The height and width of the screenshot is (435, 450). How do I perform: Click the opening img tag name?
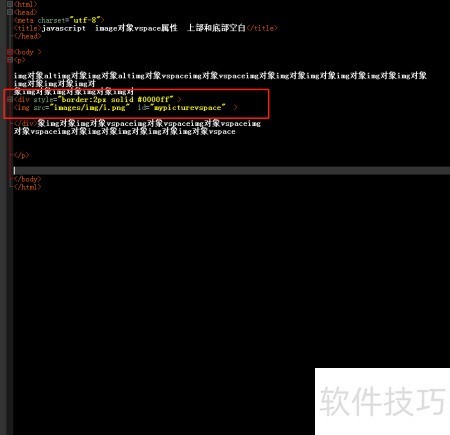click(x=22, y=107)
